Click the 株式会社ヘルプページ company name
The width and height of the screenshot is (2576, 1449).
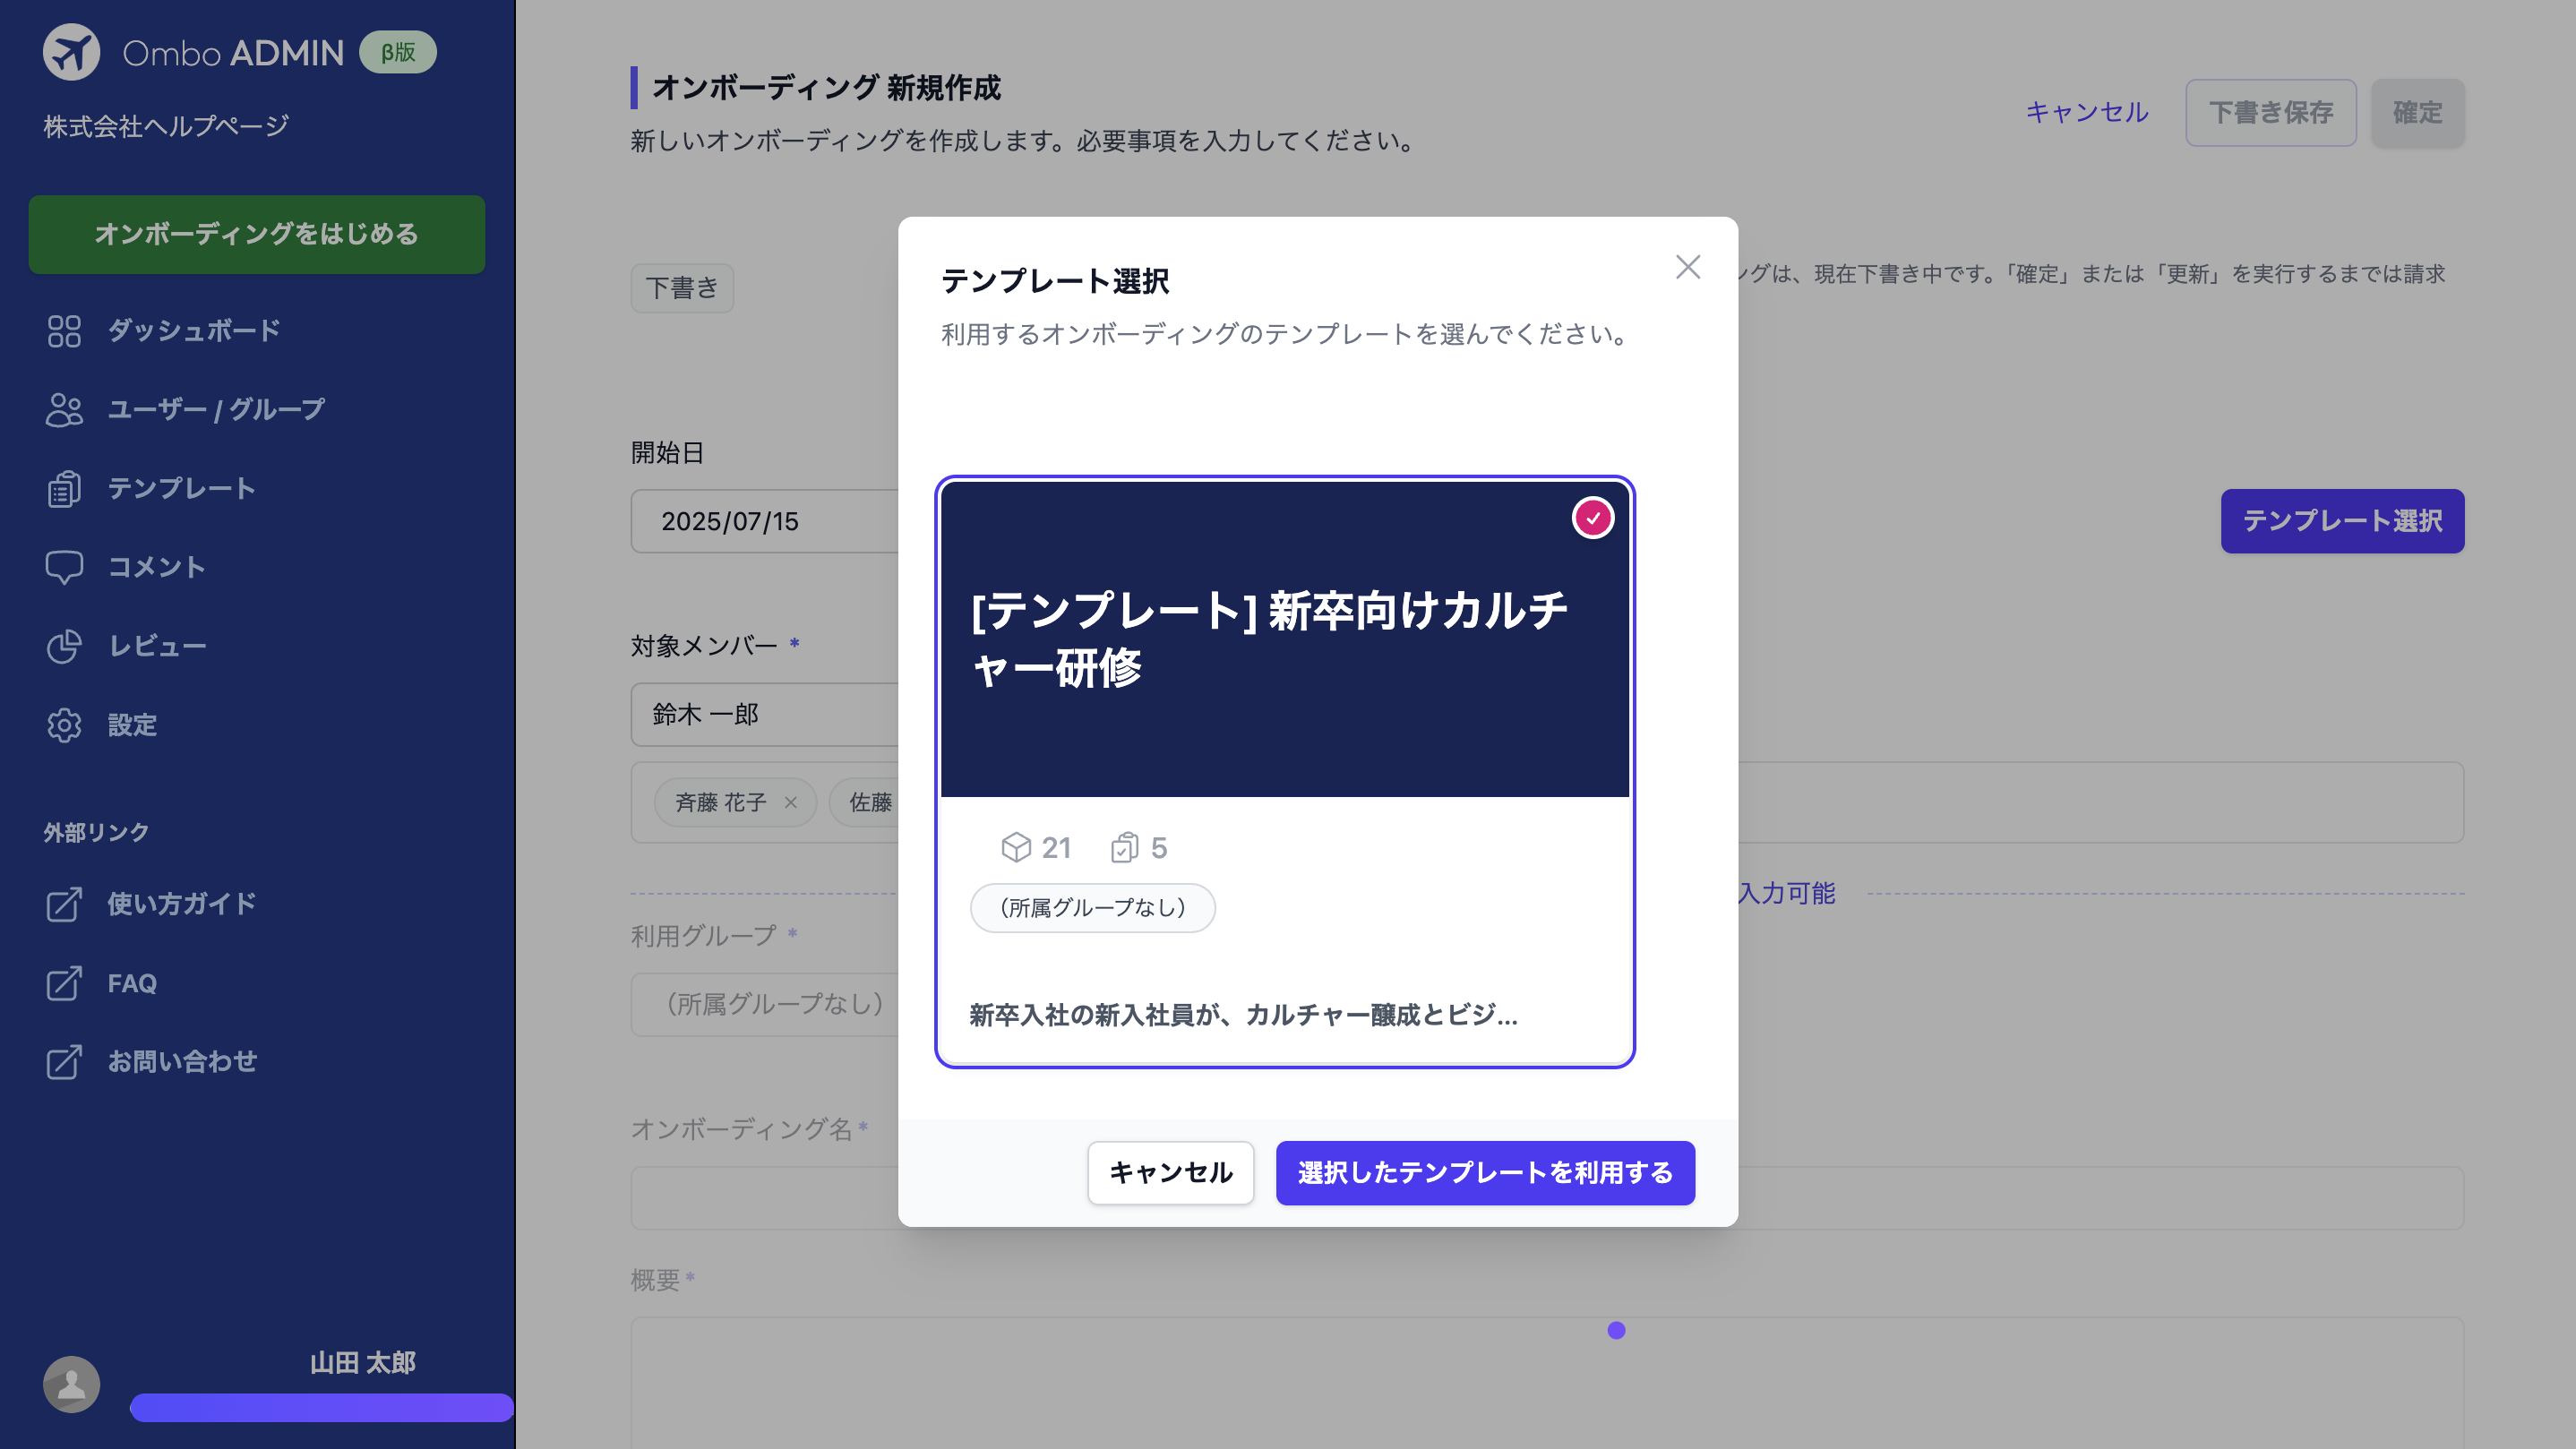coord(166,126)
